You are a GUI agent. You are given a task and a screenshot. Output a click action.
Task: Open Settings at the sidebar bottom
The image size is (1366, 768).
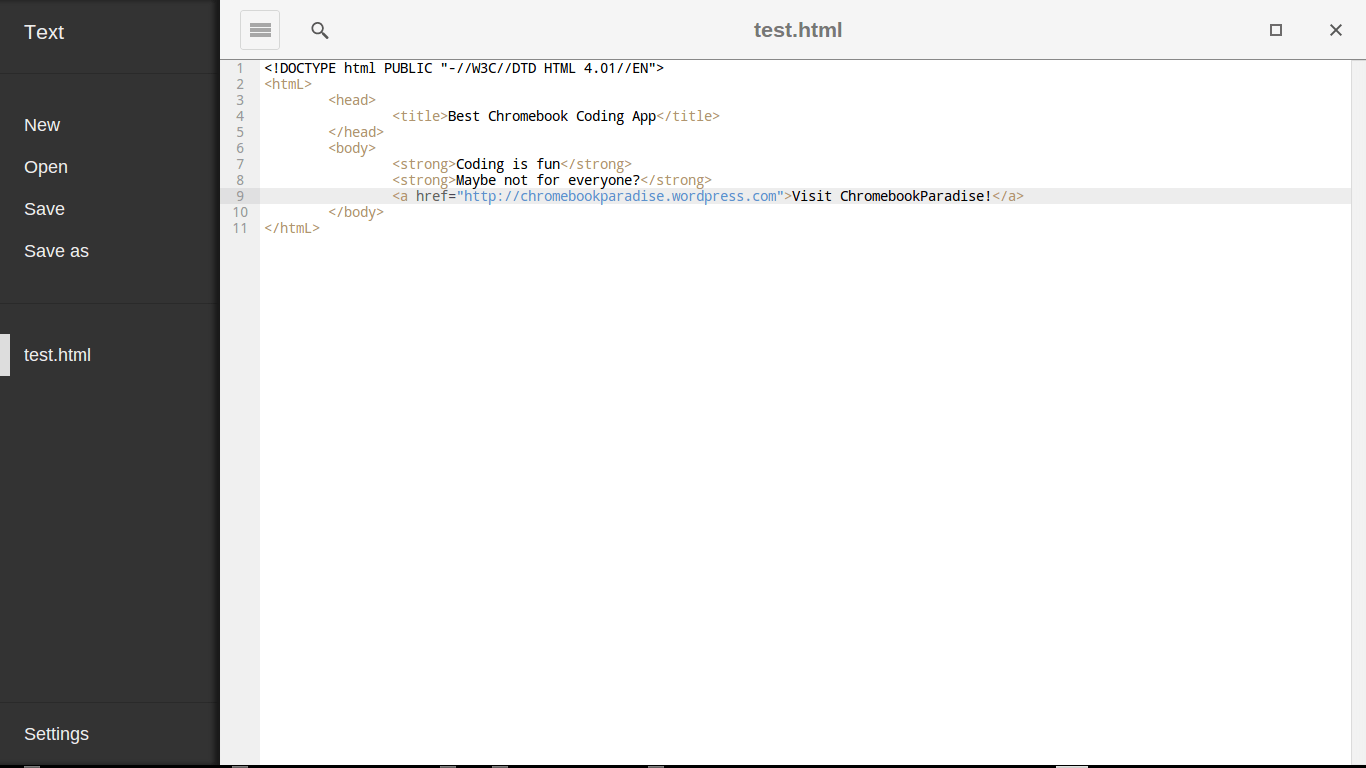(56, 734)
